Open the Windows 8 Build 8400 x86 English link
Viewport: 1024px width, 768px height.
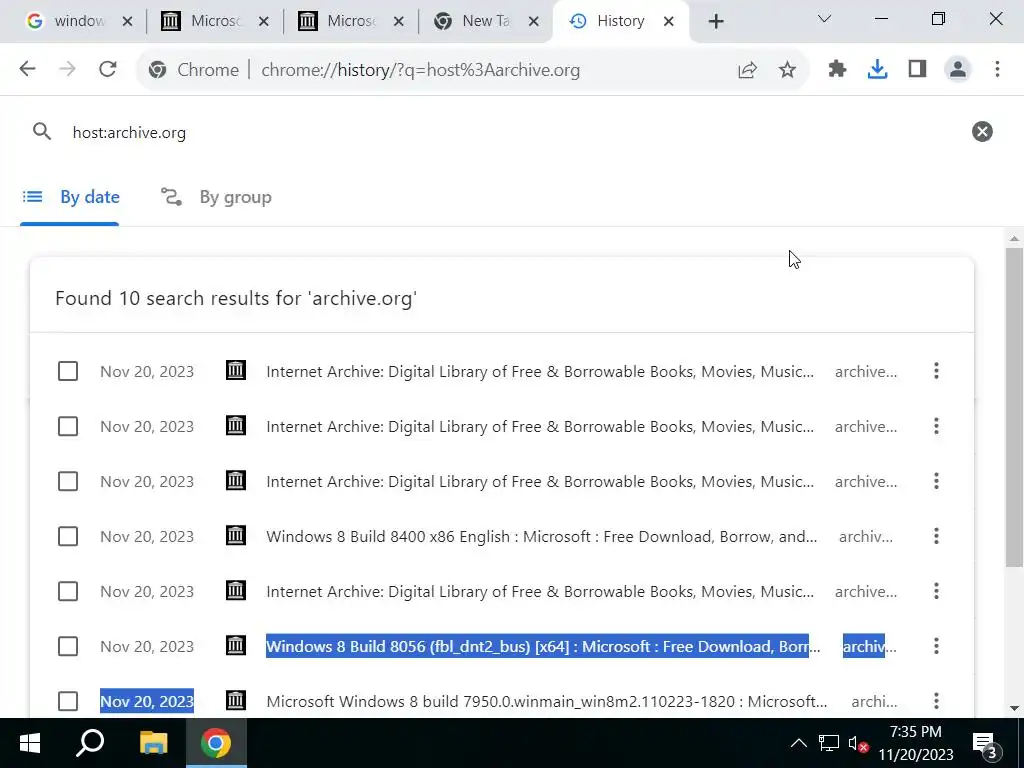click(541, 536)
